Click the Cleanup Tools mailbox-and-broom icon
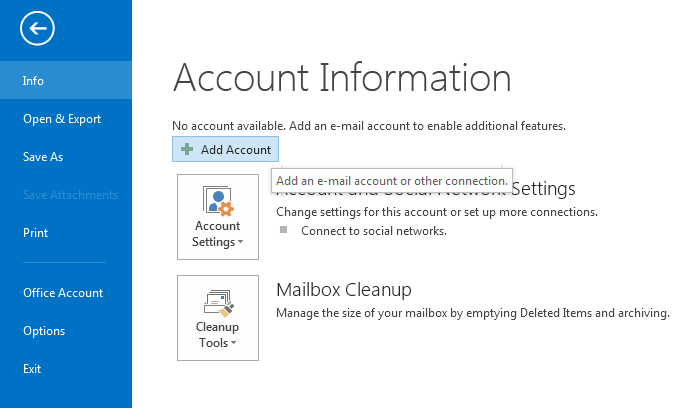 click(x=217, y=301)
